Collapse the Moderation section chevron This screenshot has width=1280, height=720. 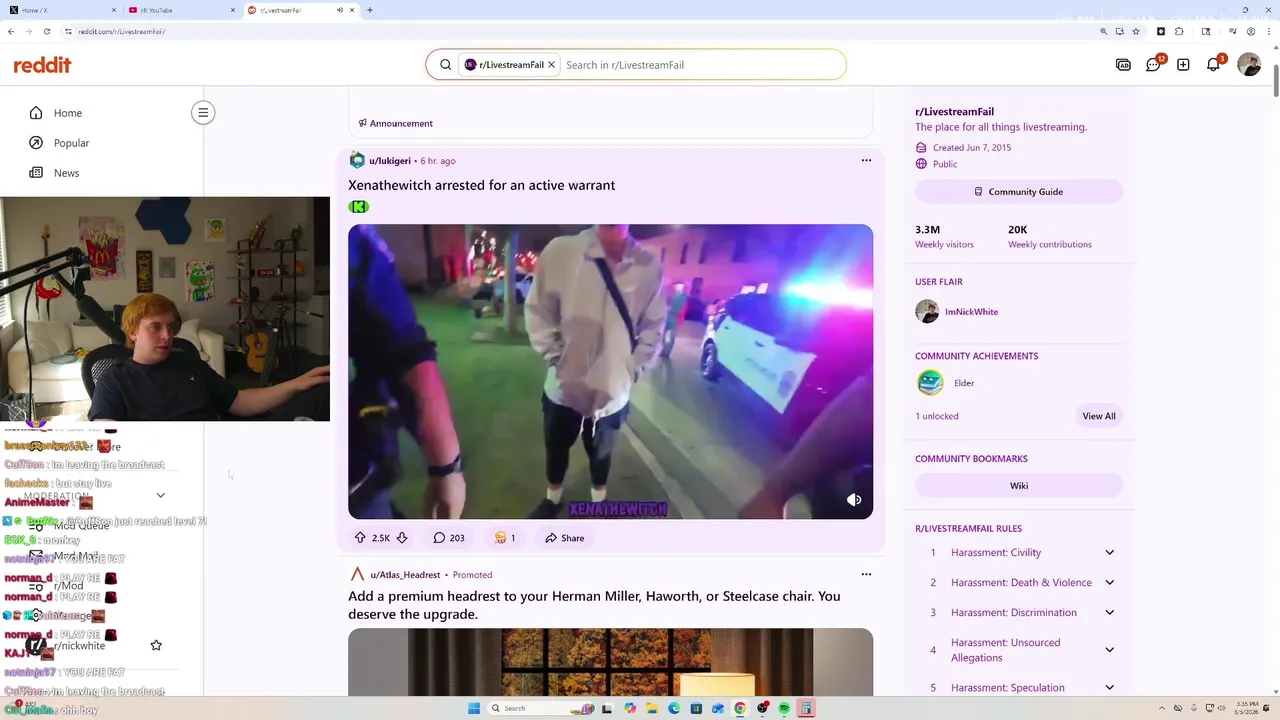tap(160, 495)
